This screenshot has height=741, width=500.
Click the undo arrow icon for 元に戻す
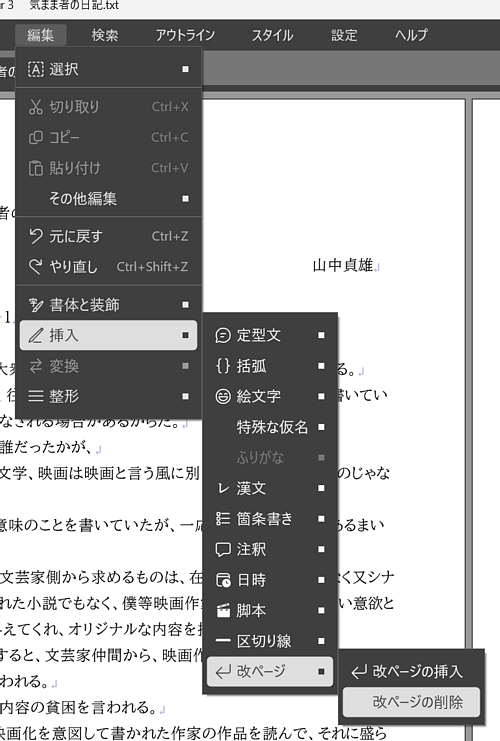(x=35, y=236)
